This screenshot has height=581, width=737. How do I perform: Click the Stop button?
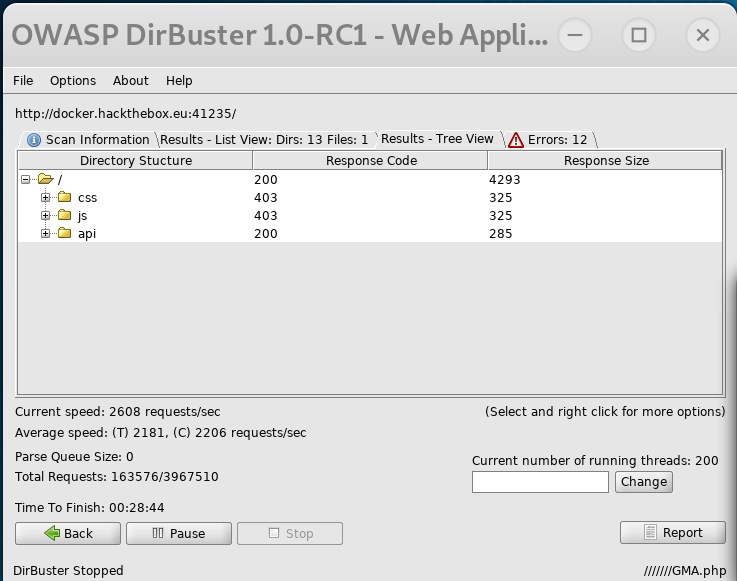pos(290,534)
